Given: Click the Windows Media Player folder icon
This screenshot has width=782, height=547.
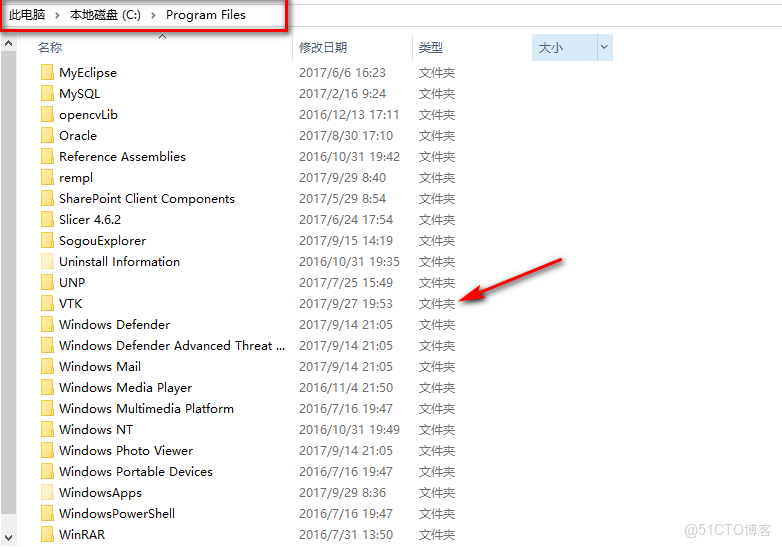Looking at the screenshot, I should [x=47, y=387].
